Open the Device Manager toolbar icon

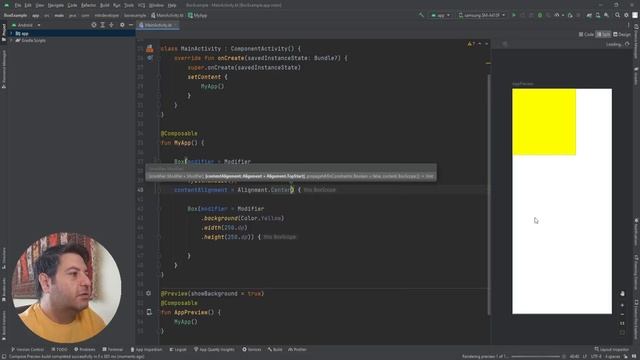pyautogui.click(x=598, y=15)
